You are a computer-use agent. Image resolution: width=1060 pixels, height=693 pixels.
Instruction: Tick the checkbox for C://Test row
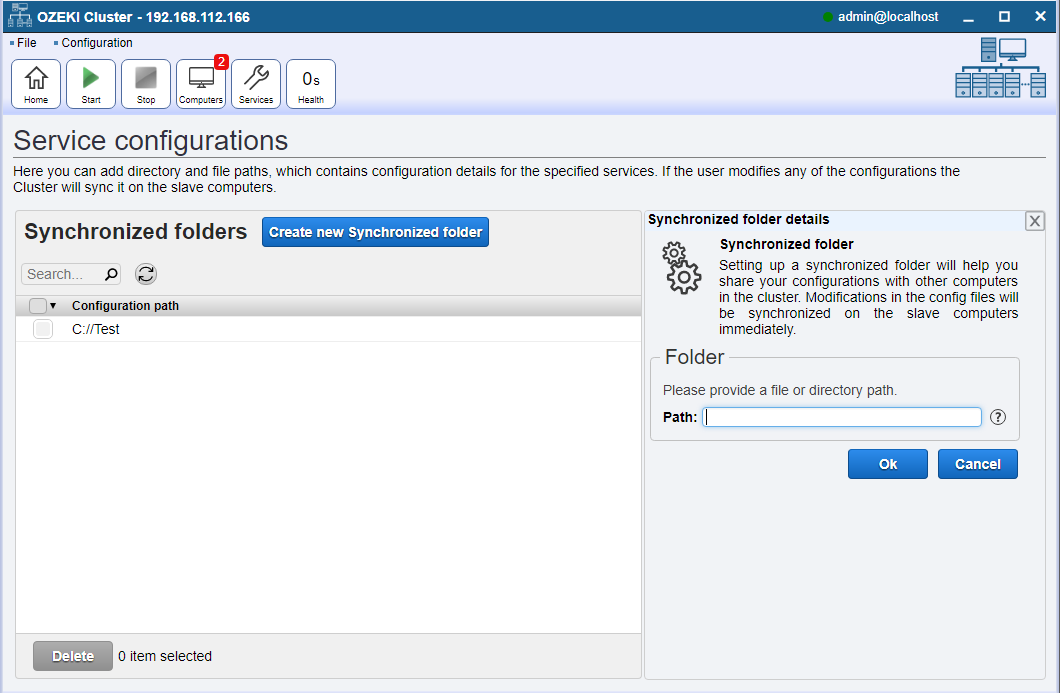click(x=43, y=329)
